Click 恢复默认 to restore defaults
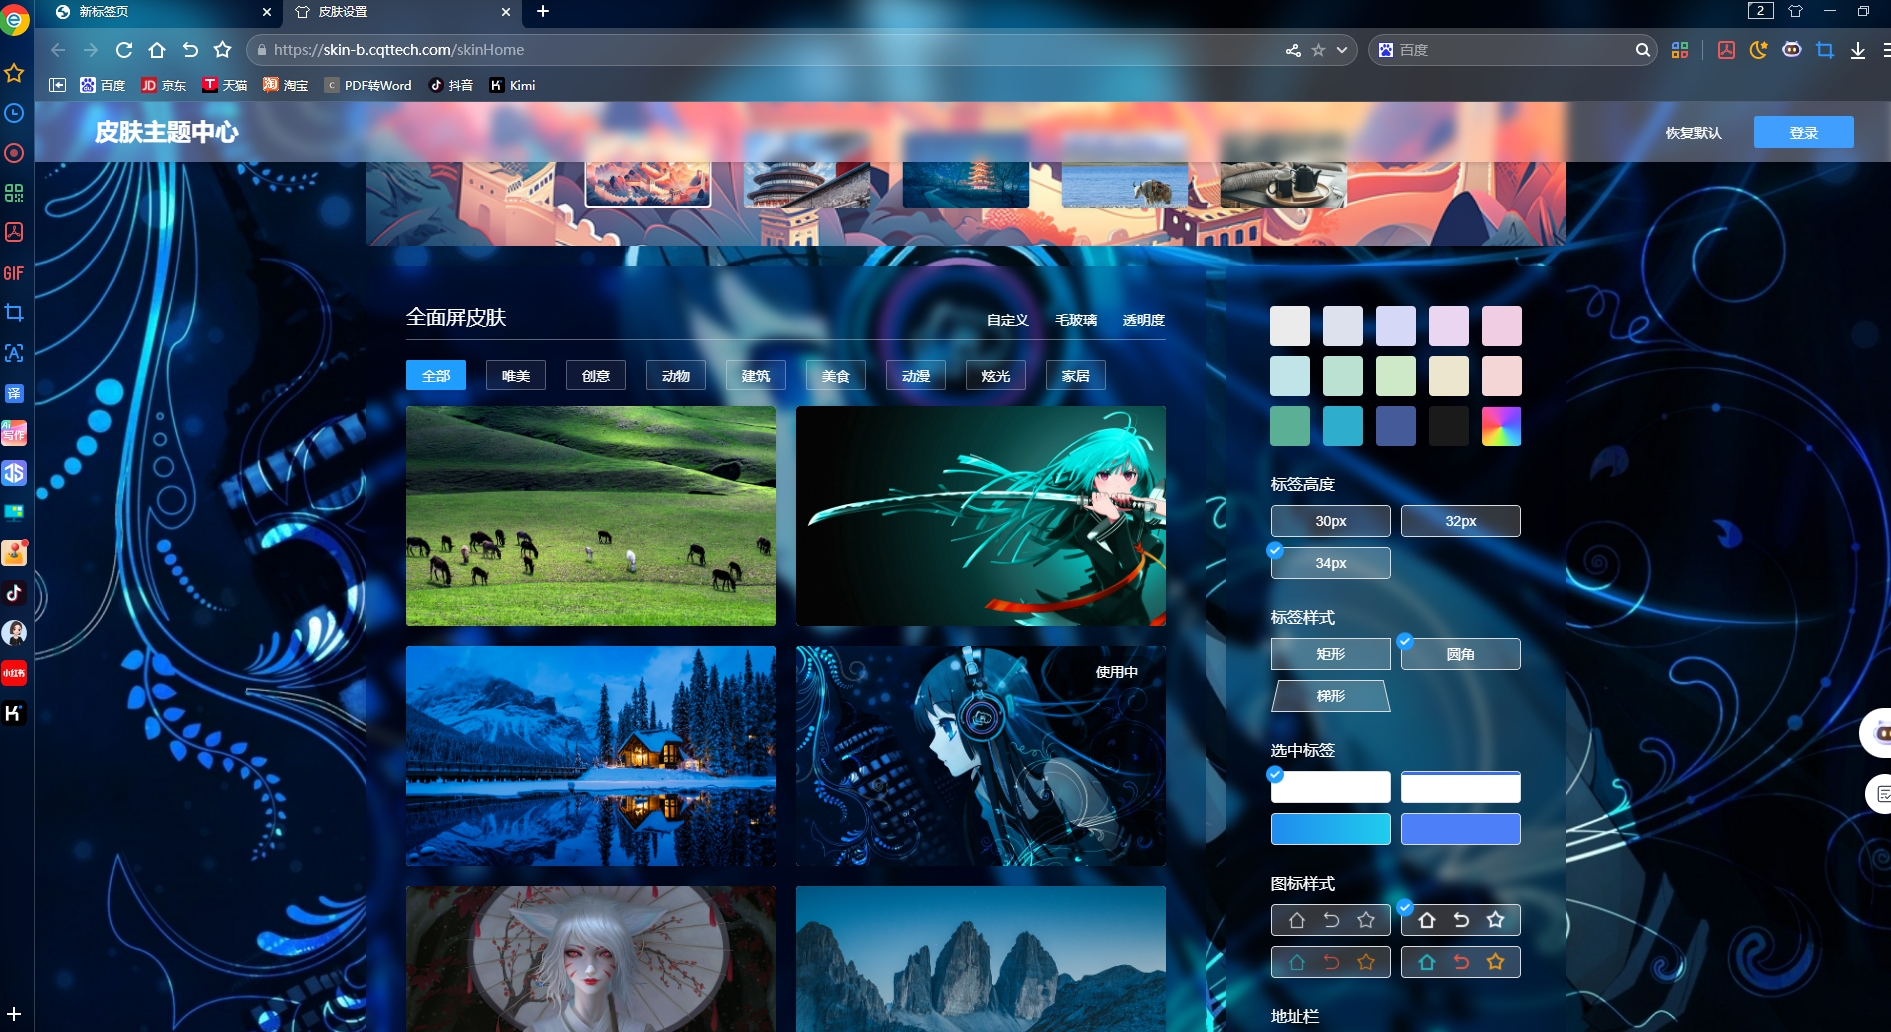 coord(1693,133)
